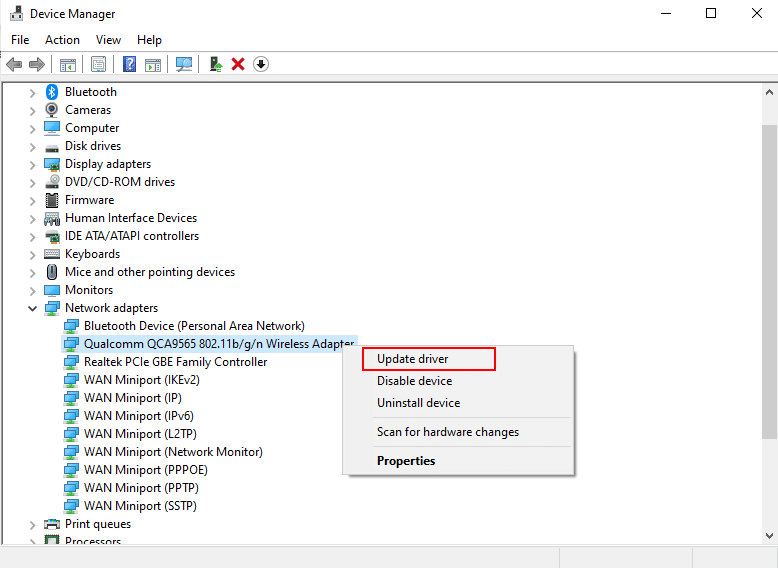
Task: Click the Bluetooth category icon
Action: [x=52, y=92]
